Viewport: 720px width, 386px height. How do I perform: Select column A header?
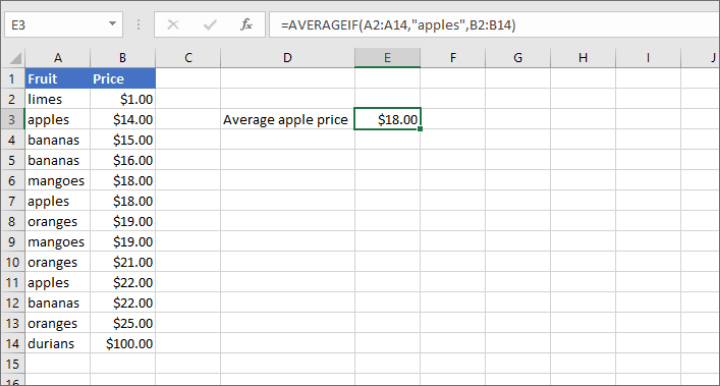pyautogui.click(x=58, y=58)
